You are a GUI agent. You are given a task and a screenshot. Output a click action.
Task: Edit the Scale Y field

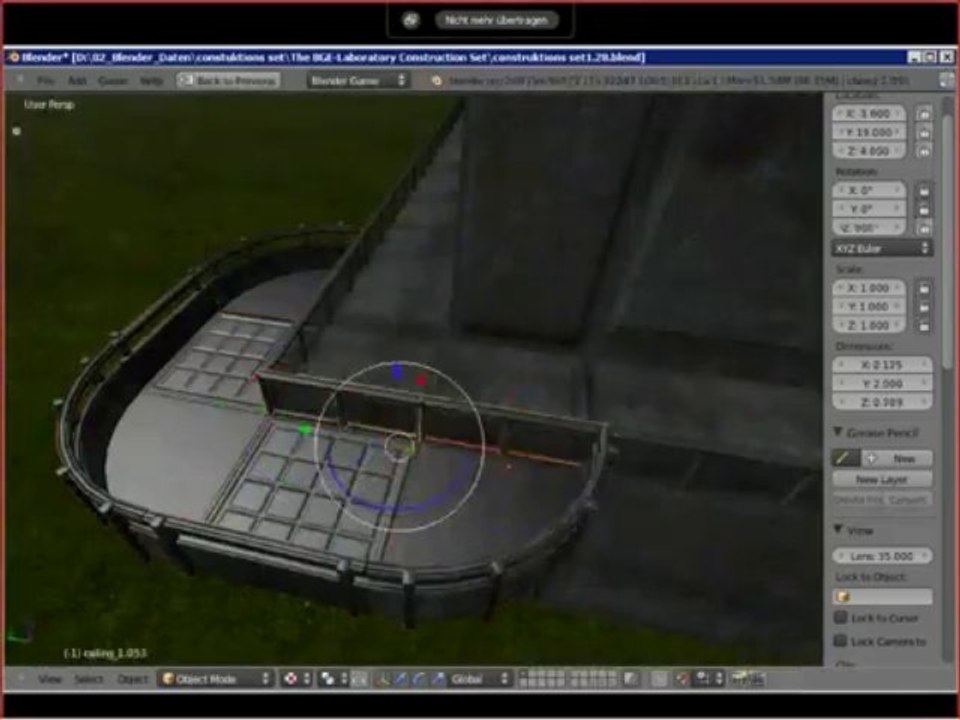pyautogui.click(x=868, y=307)
